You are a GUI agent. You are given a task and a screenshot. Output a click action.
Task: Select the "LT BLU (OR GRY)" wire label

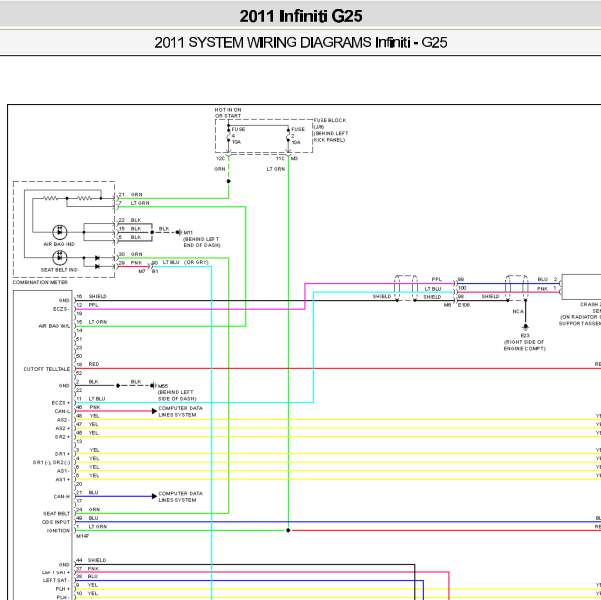[186, 262]
